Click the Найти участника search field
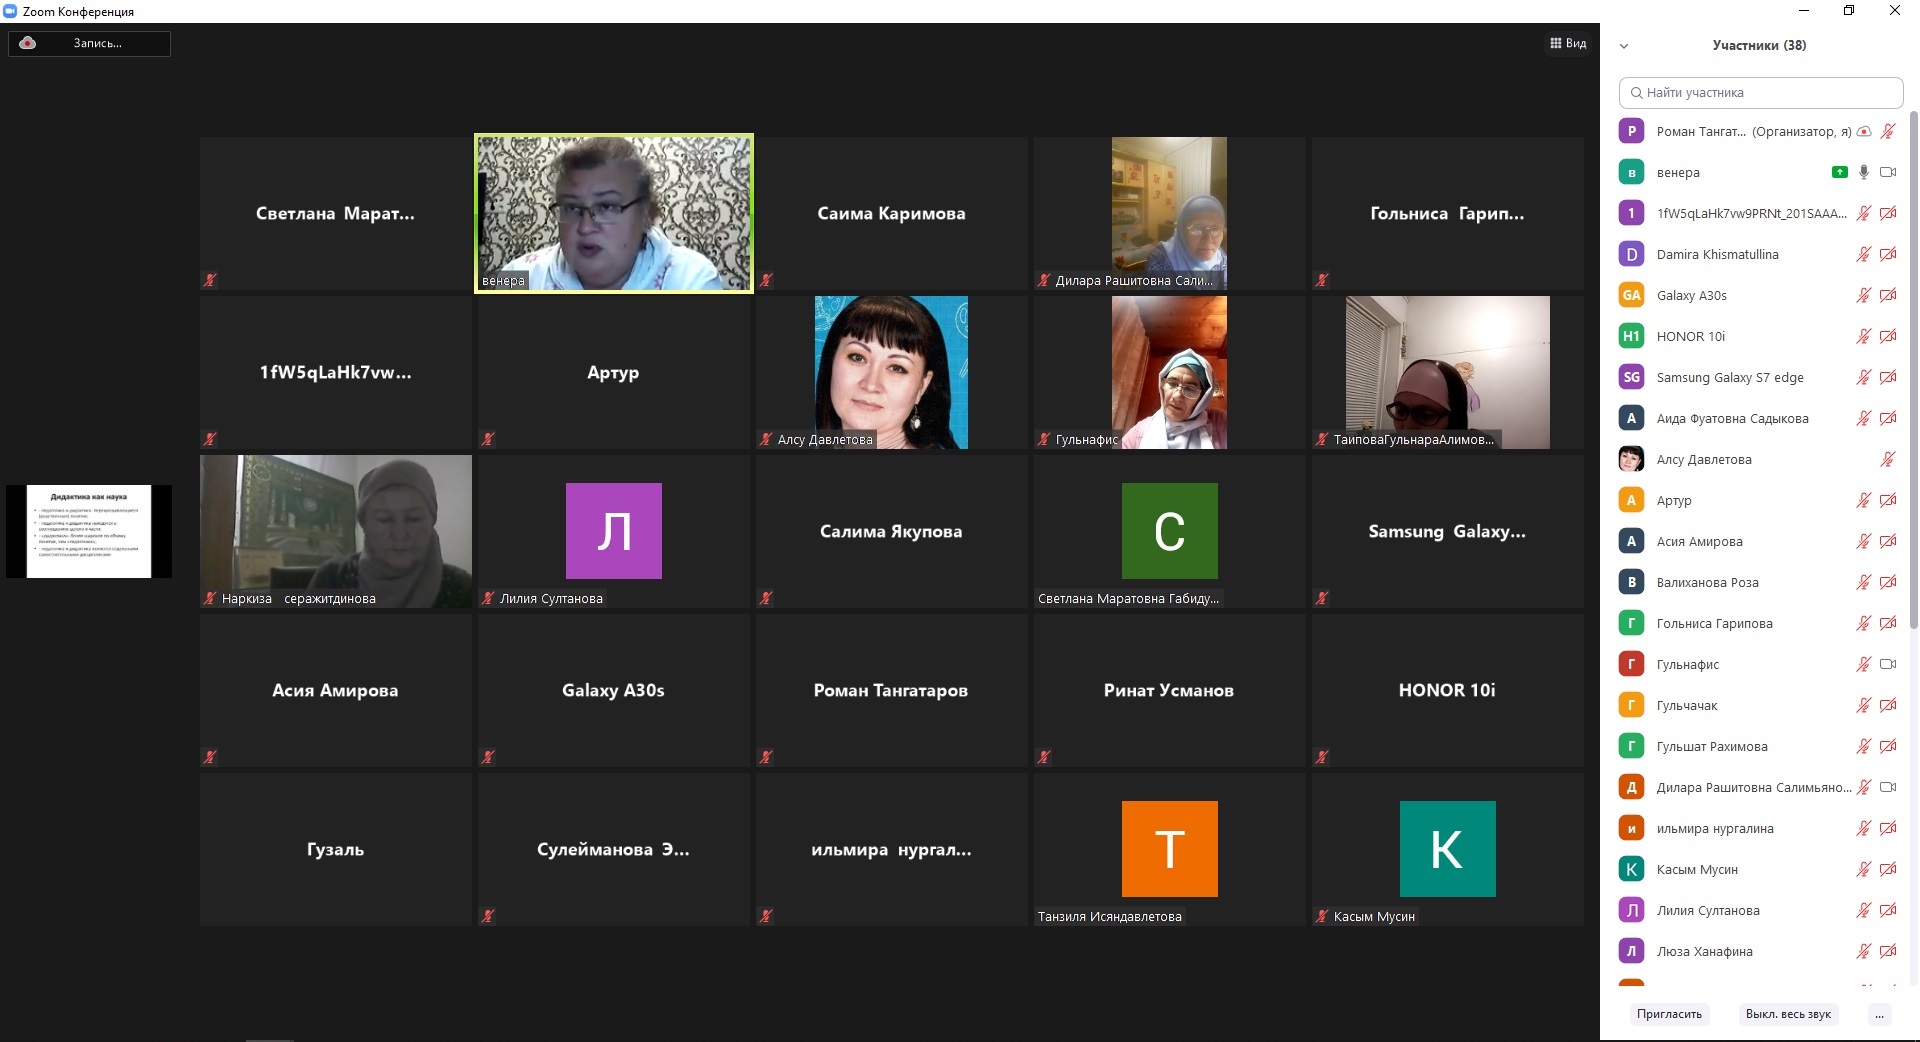This screenshot has height=1042, width=1920. pos(1760,92)
